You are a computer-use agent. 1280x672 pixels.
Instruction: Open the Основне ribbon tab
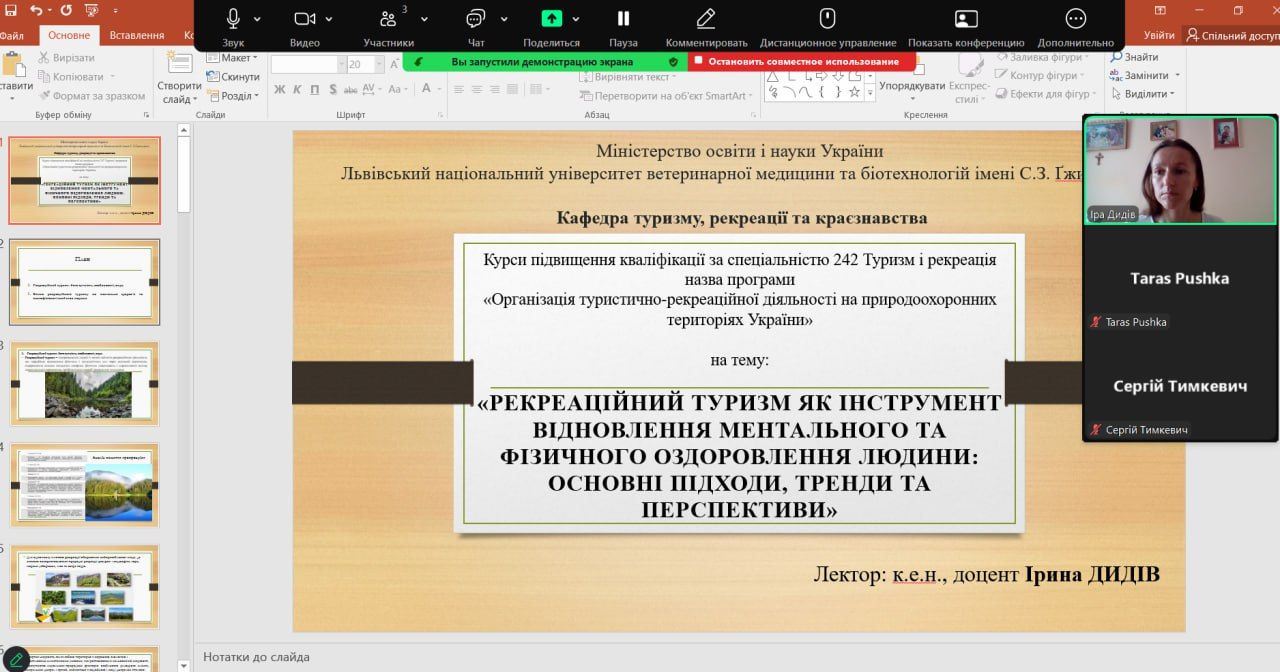point(69,35)
